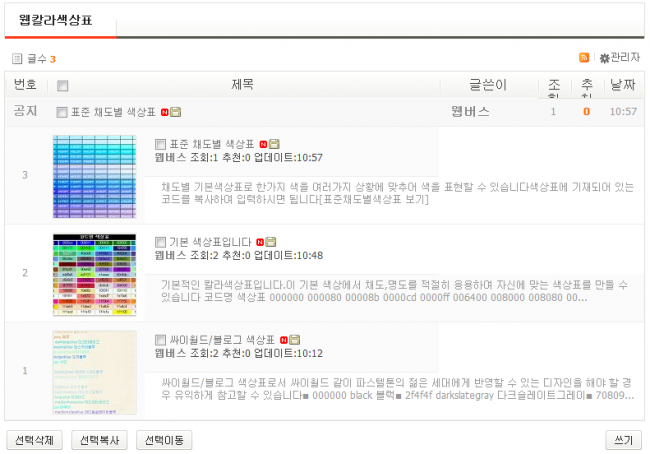650x454 pixels.
Task: Click the 글쓴이 column header
Action: pyautogui.click(x=488, y=85)
